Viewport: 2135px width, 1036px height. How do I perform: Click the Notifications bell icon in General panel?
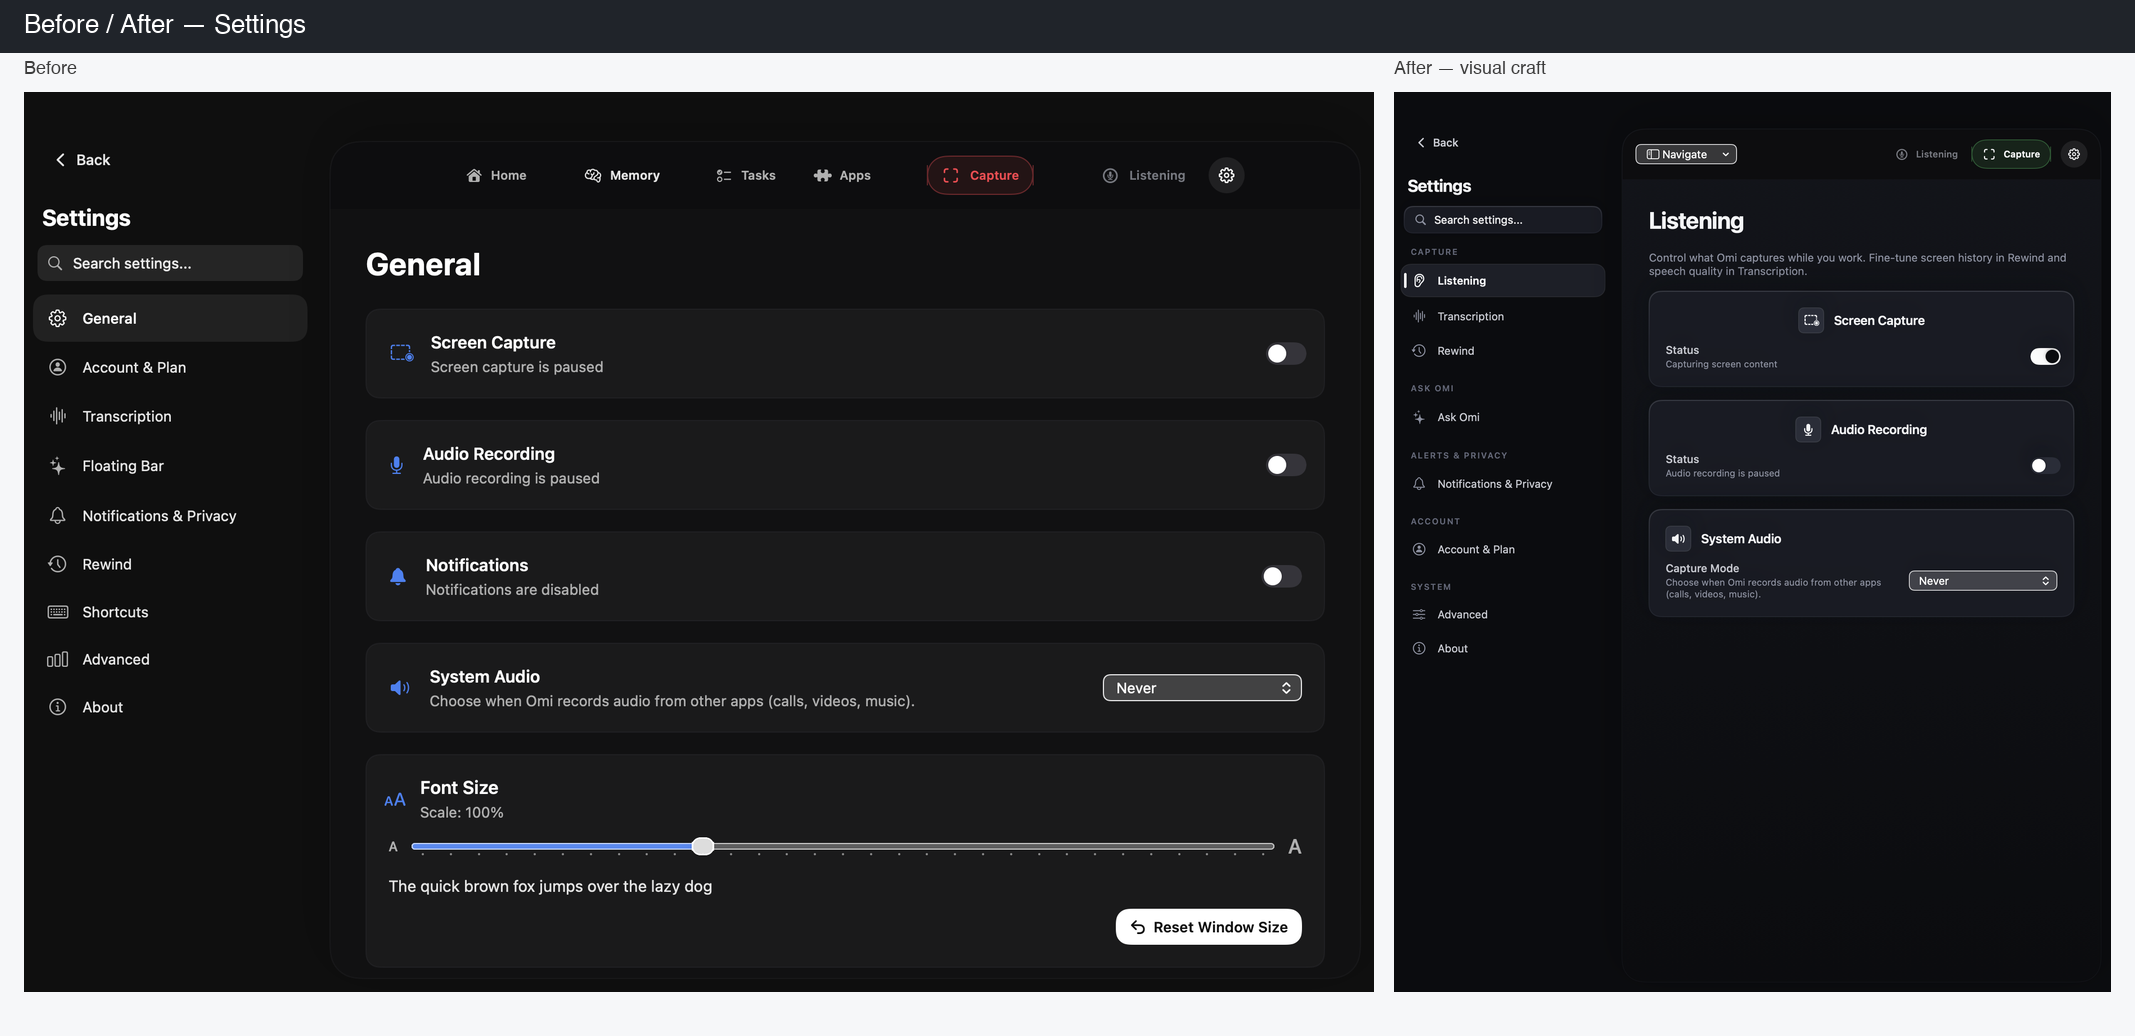tap(398, 576)
